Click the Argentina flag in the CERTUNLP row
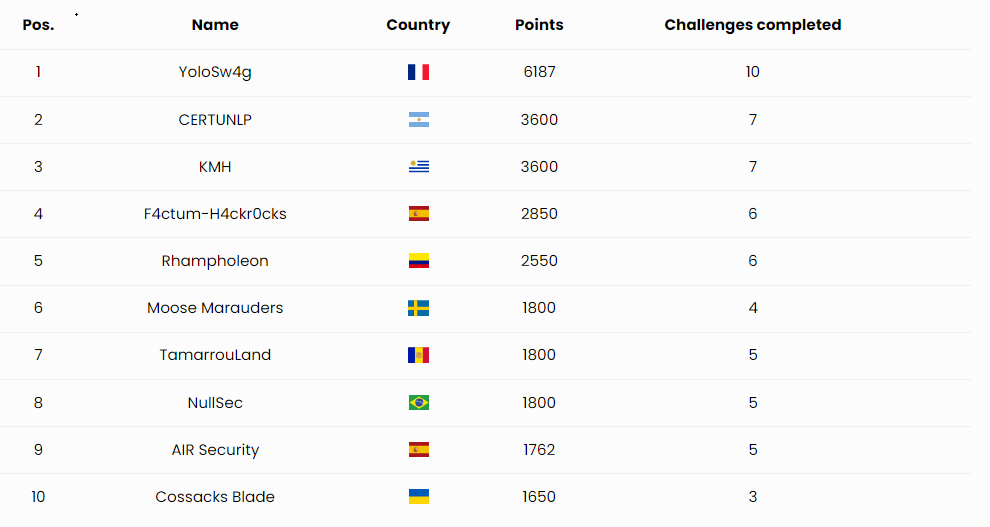The height and width of the screenshot is (527, 990). (418, 120)
